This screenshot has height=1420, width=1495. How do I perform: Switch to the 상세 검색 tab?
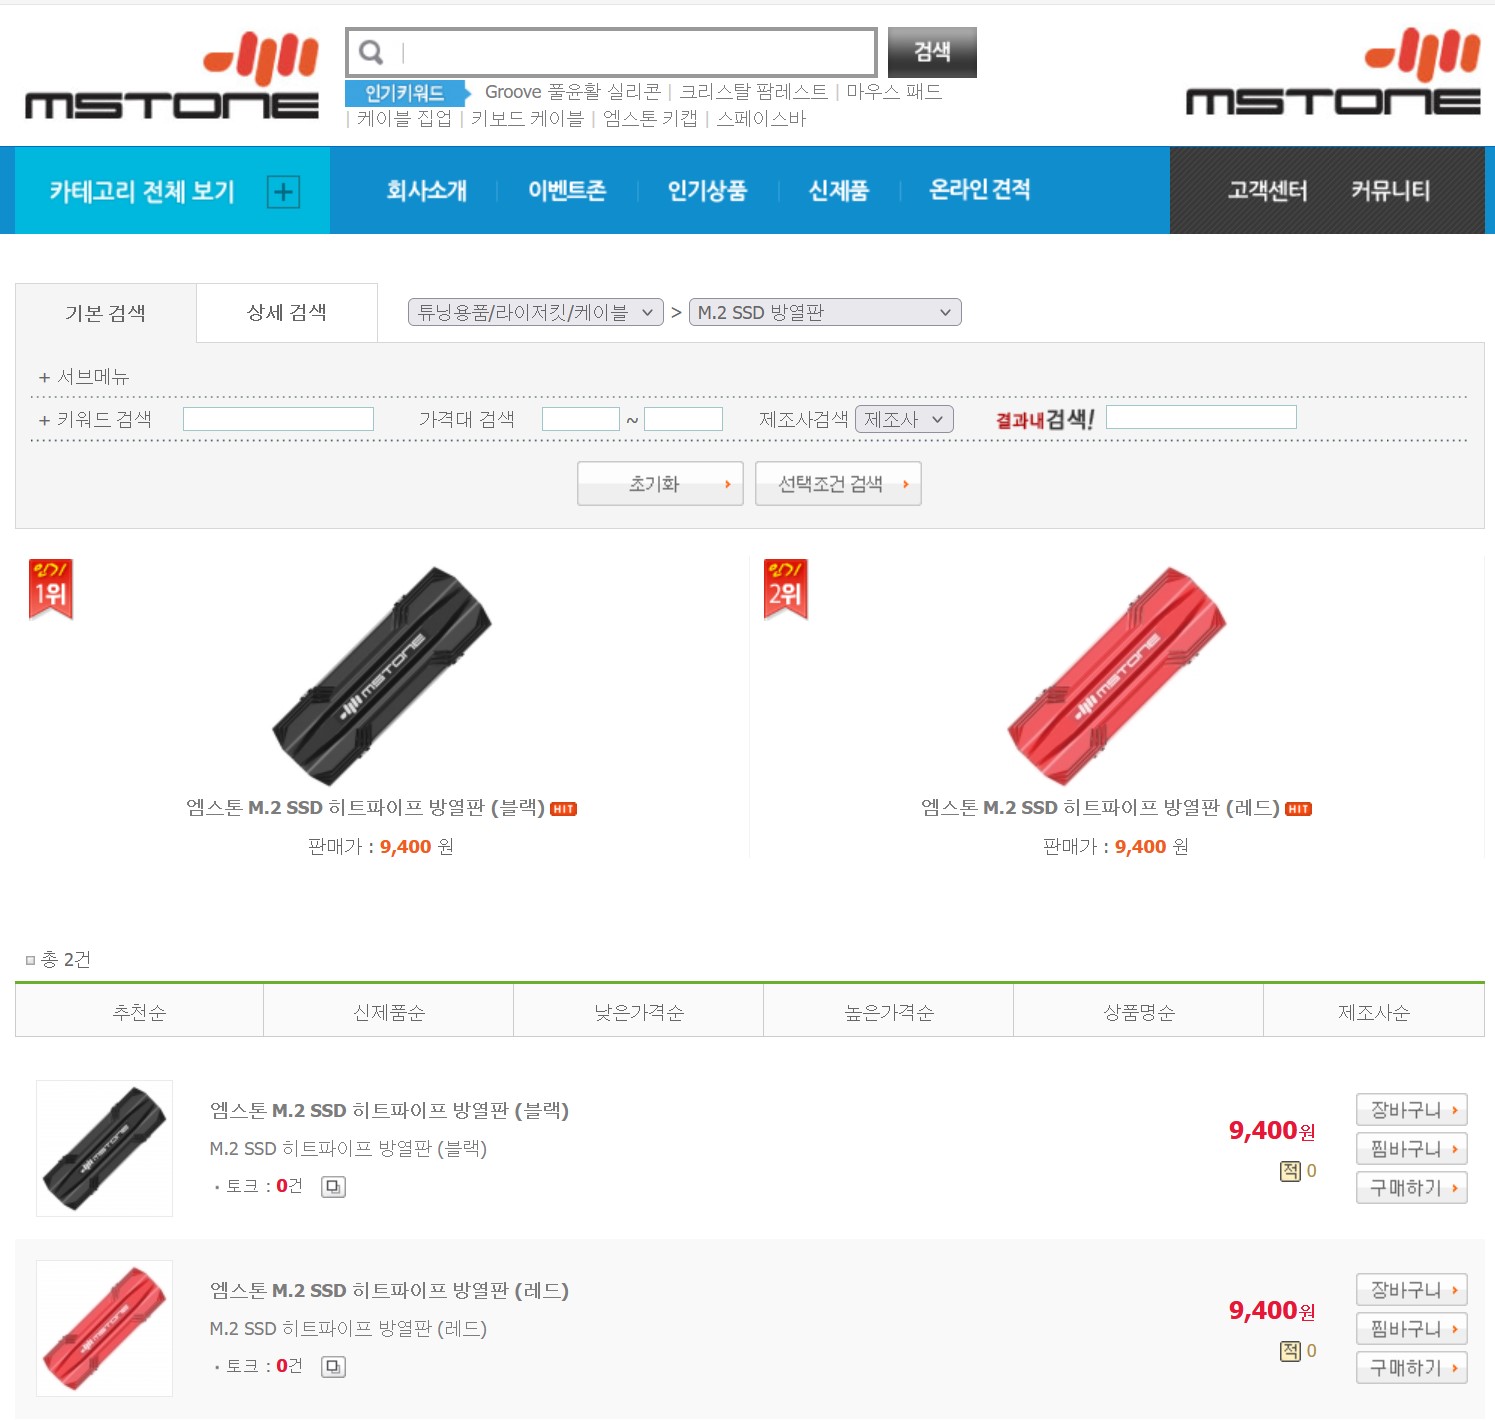tap(287, 313)
